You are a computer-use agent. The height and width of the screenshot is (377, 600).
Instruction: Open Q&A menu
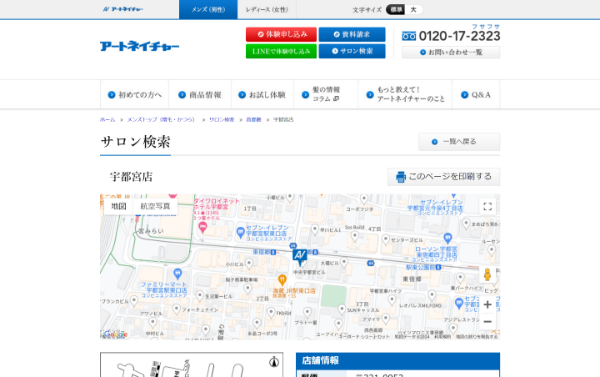(x=476, y=95)
